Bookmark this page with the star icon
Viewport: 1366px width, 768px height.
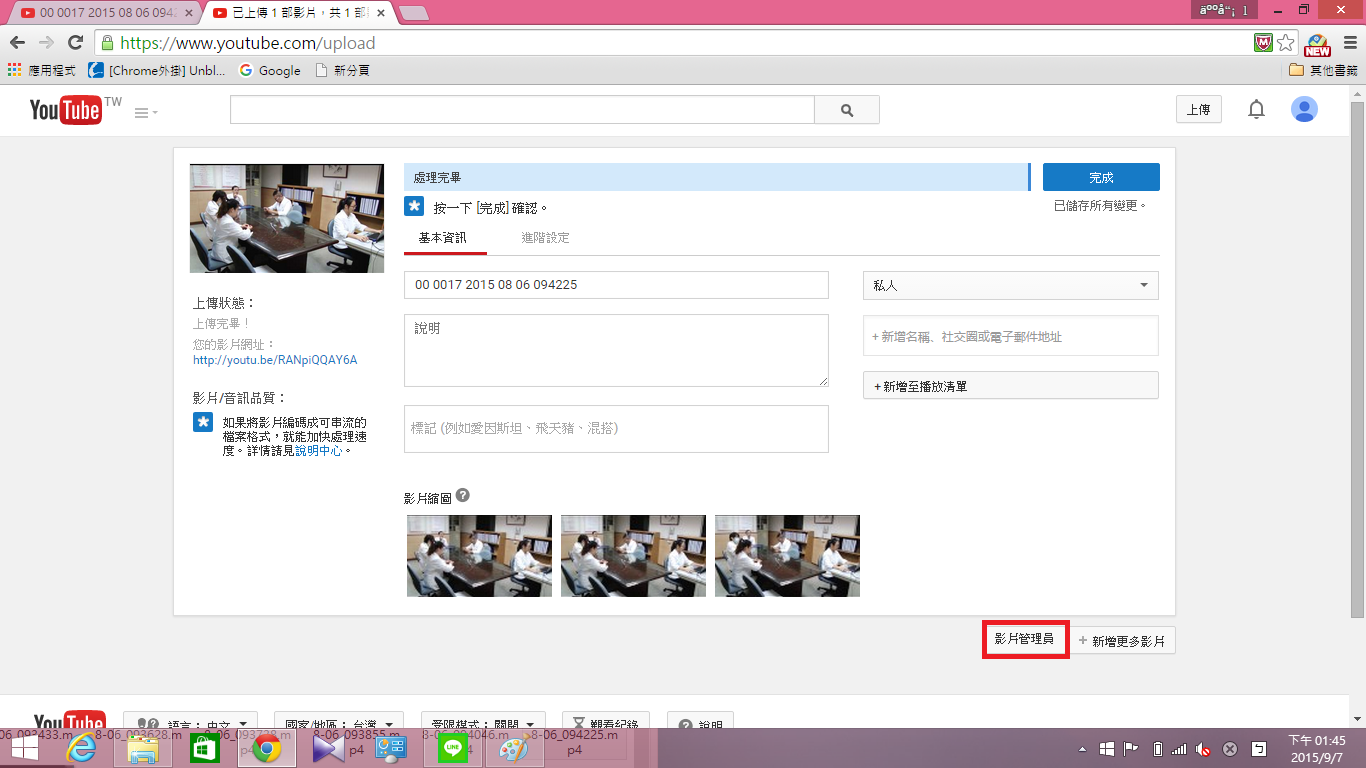tap(1286, 43)
